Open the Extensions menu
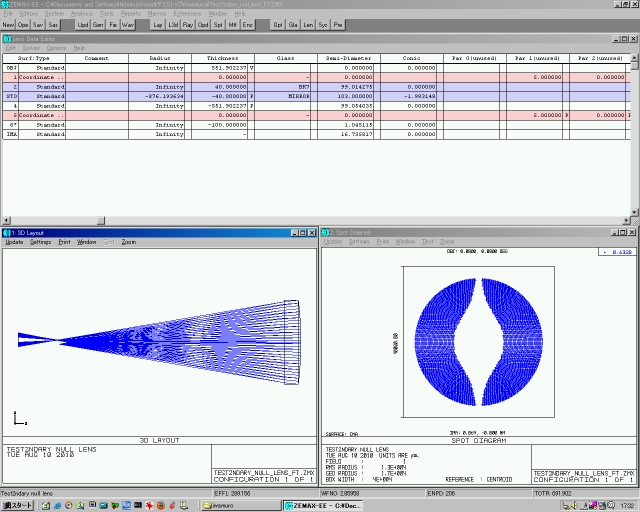This screenshot has width=640, height=512. (x=187, y=13)
